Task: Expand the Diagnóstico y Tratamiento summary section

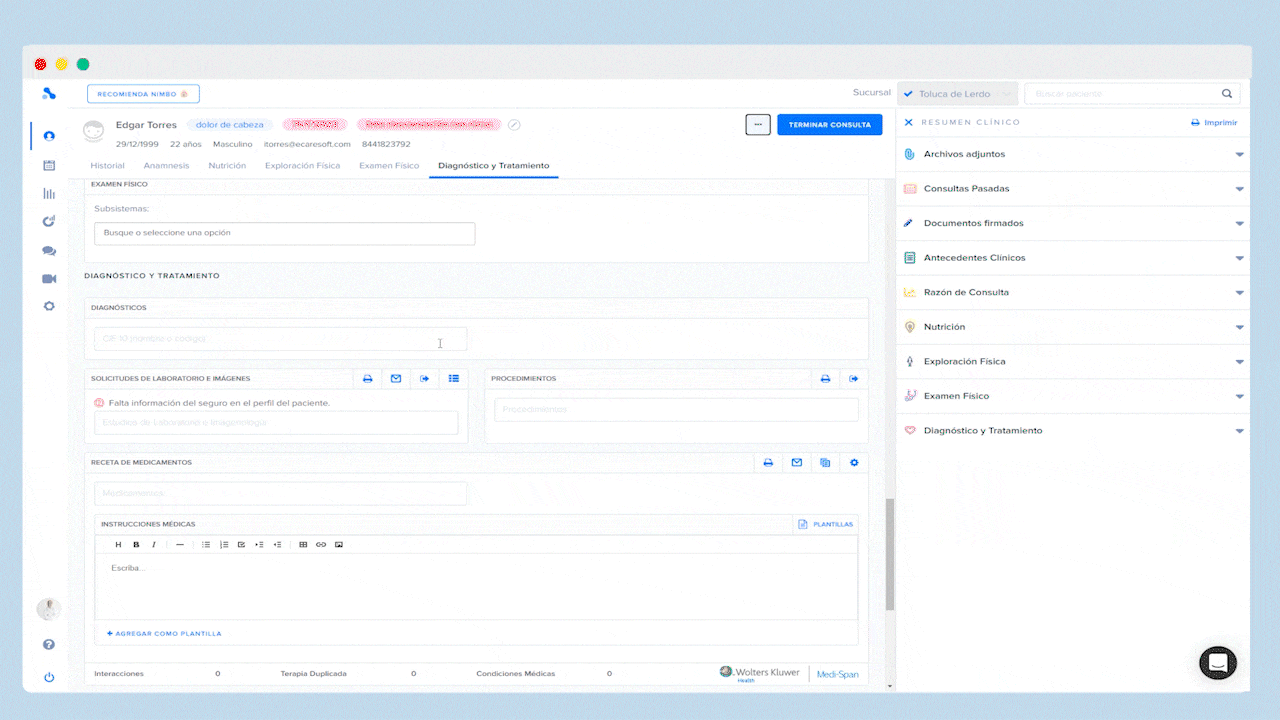Action: (x=1072, y=431)
